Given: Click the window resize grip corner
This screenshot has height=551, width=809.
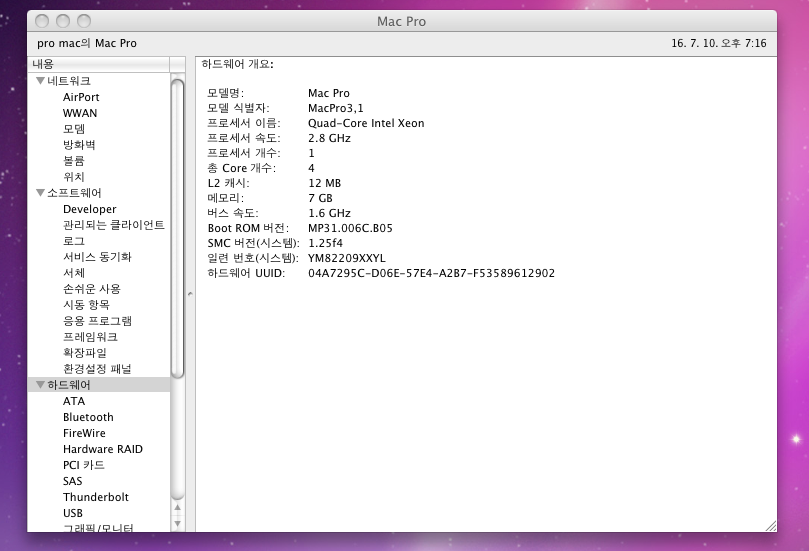Looking at the screenshot, I should pyautogui.click(x=770, y=525).
